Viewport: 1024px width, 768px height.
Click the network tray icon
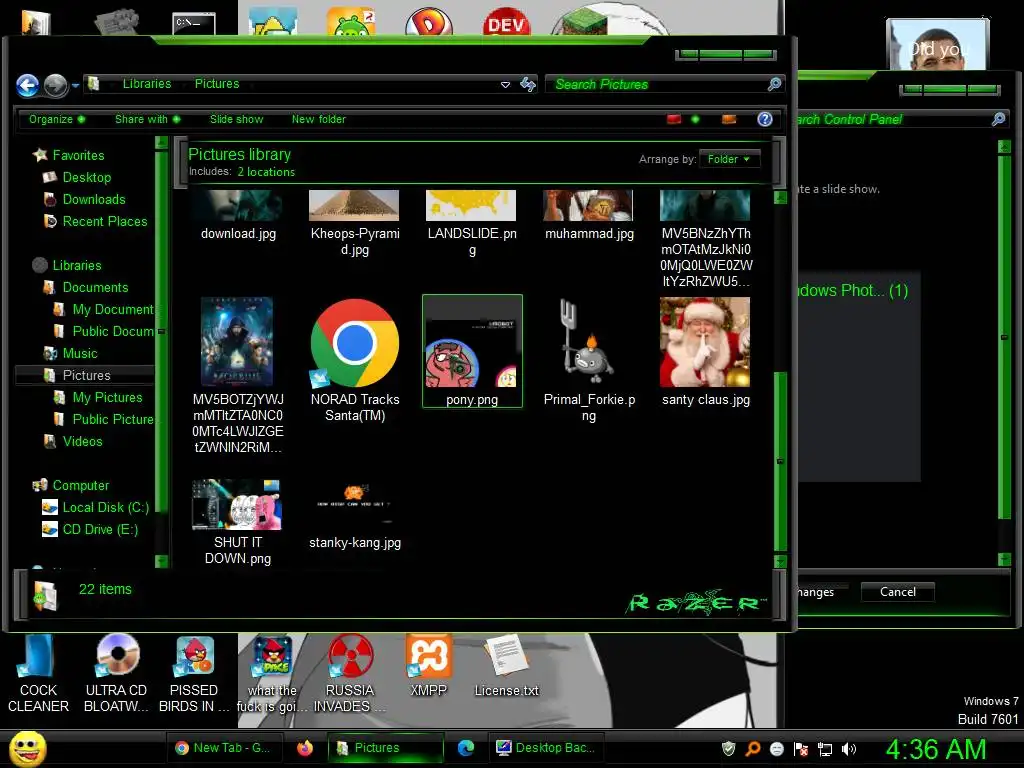(825, 749)
